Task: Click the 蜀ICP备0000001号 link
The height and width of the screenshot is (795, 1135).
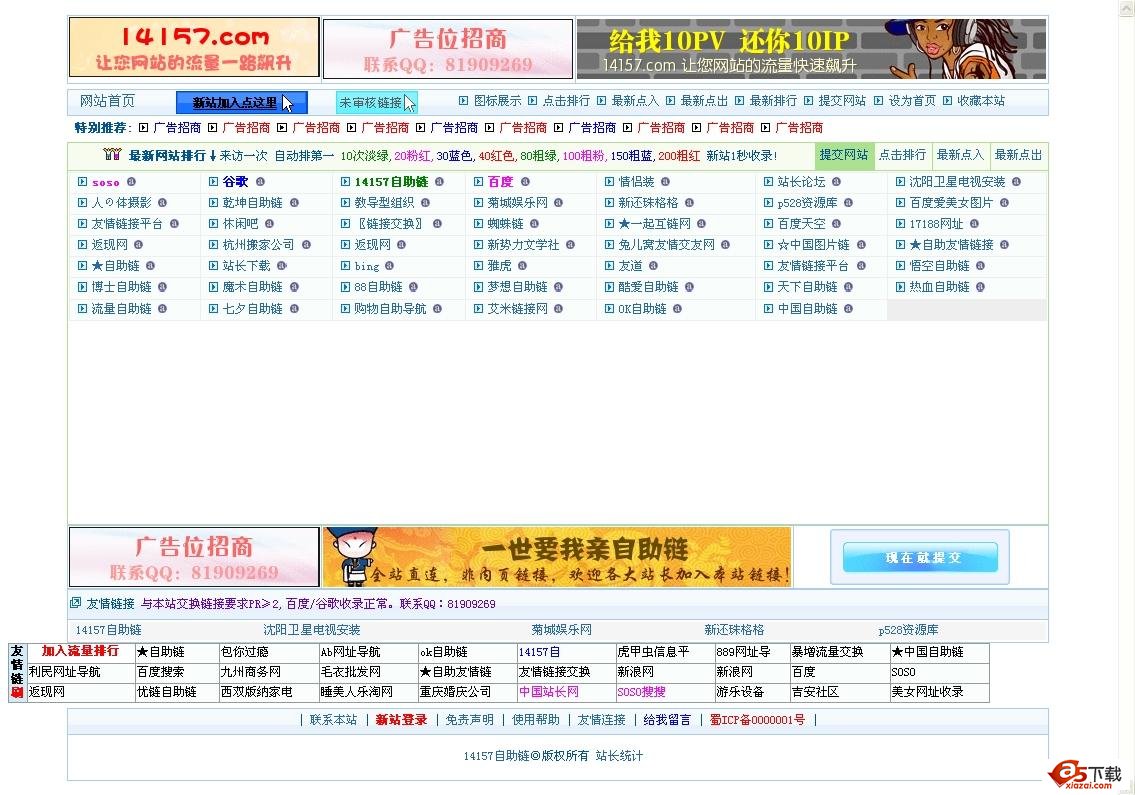Action: point(757,720)
